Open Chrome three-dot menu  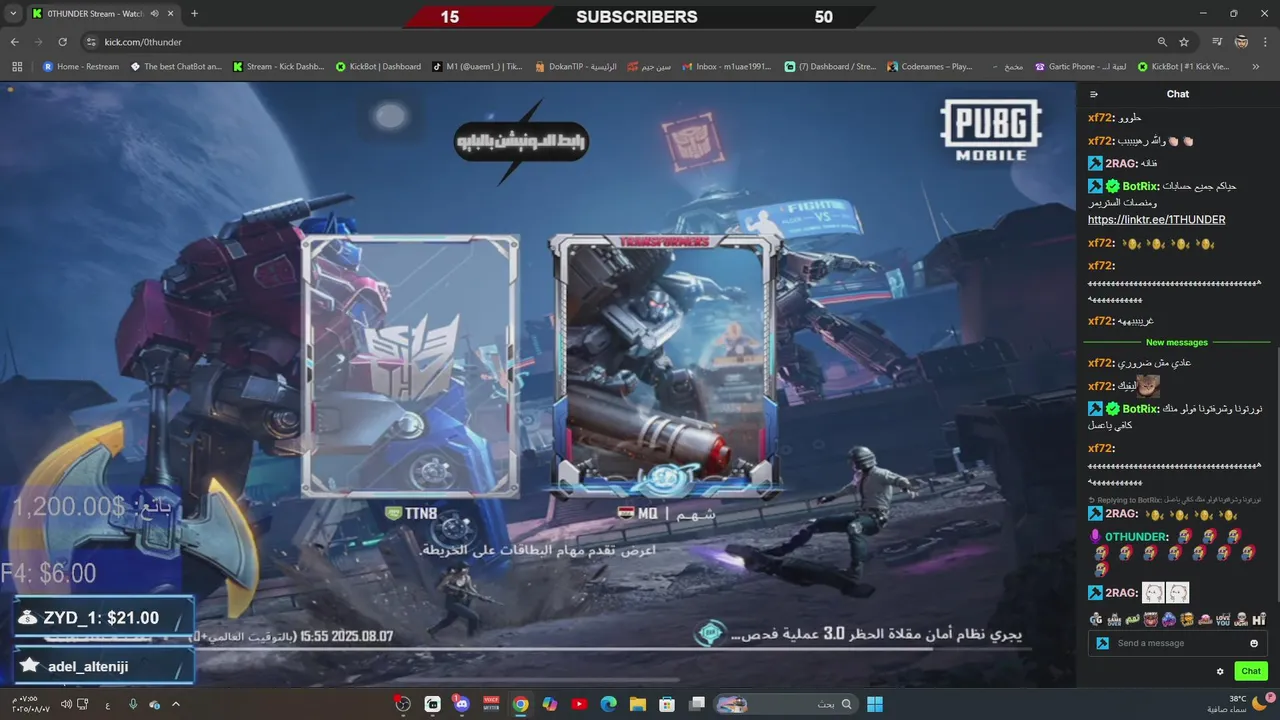(x=1266, y=42)
